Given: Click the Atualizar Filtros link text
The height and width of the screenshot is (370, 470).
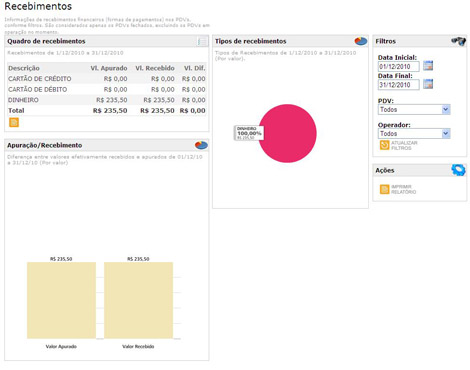Looking at the screenshot, I should point(404,145).
